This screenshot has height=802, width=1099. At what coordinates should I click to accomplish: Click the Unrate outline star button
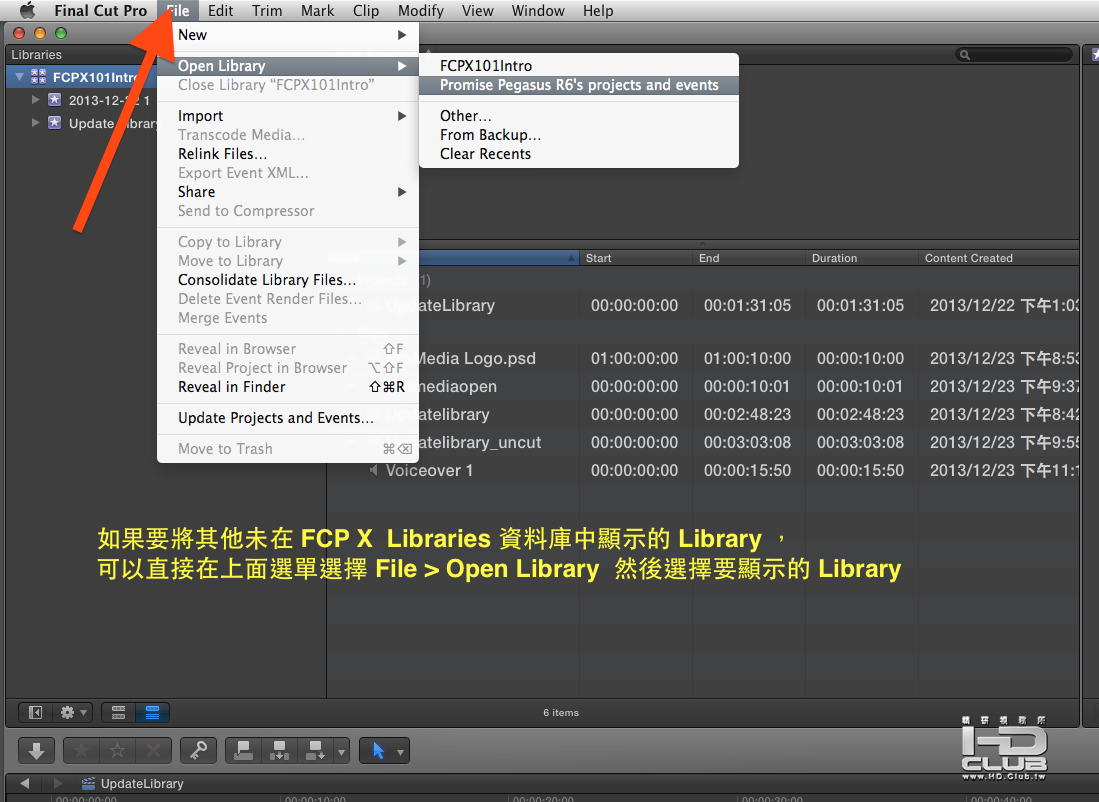[117, 751]
